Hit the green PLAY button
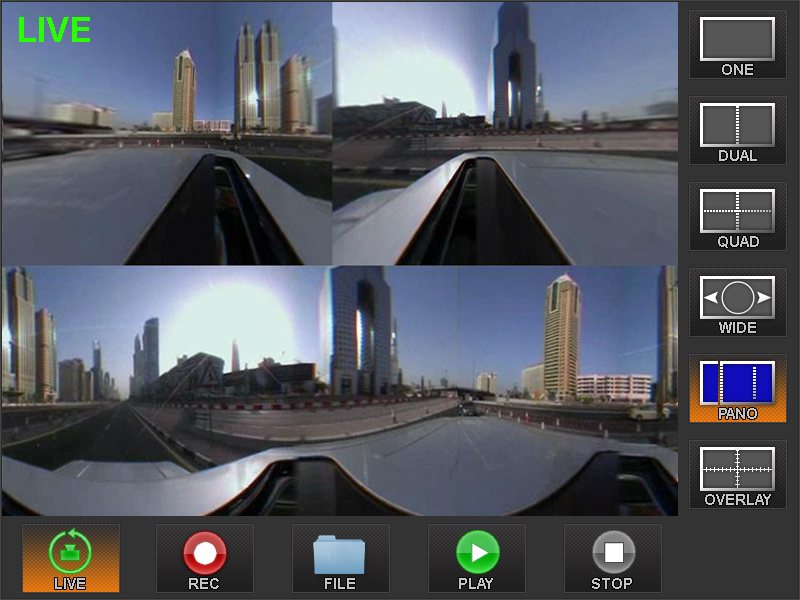The width and height of the screenshot is (800, 600). tap(477, 559)
